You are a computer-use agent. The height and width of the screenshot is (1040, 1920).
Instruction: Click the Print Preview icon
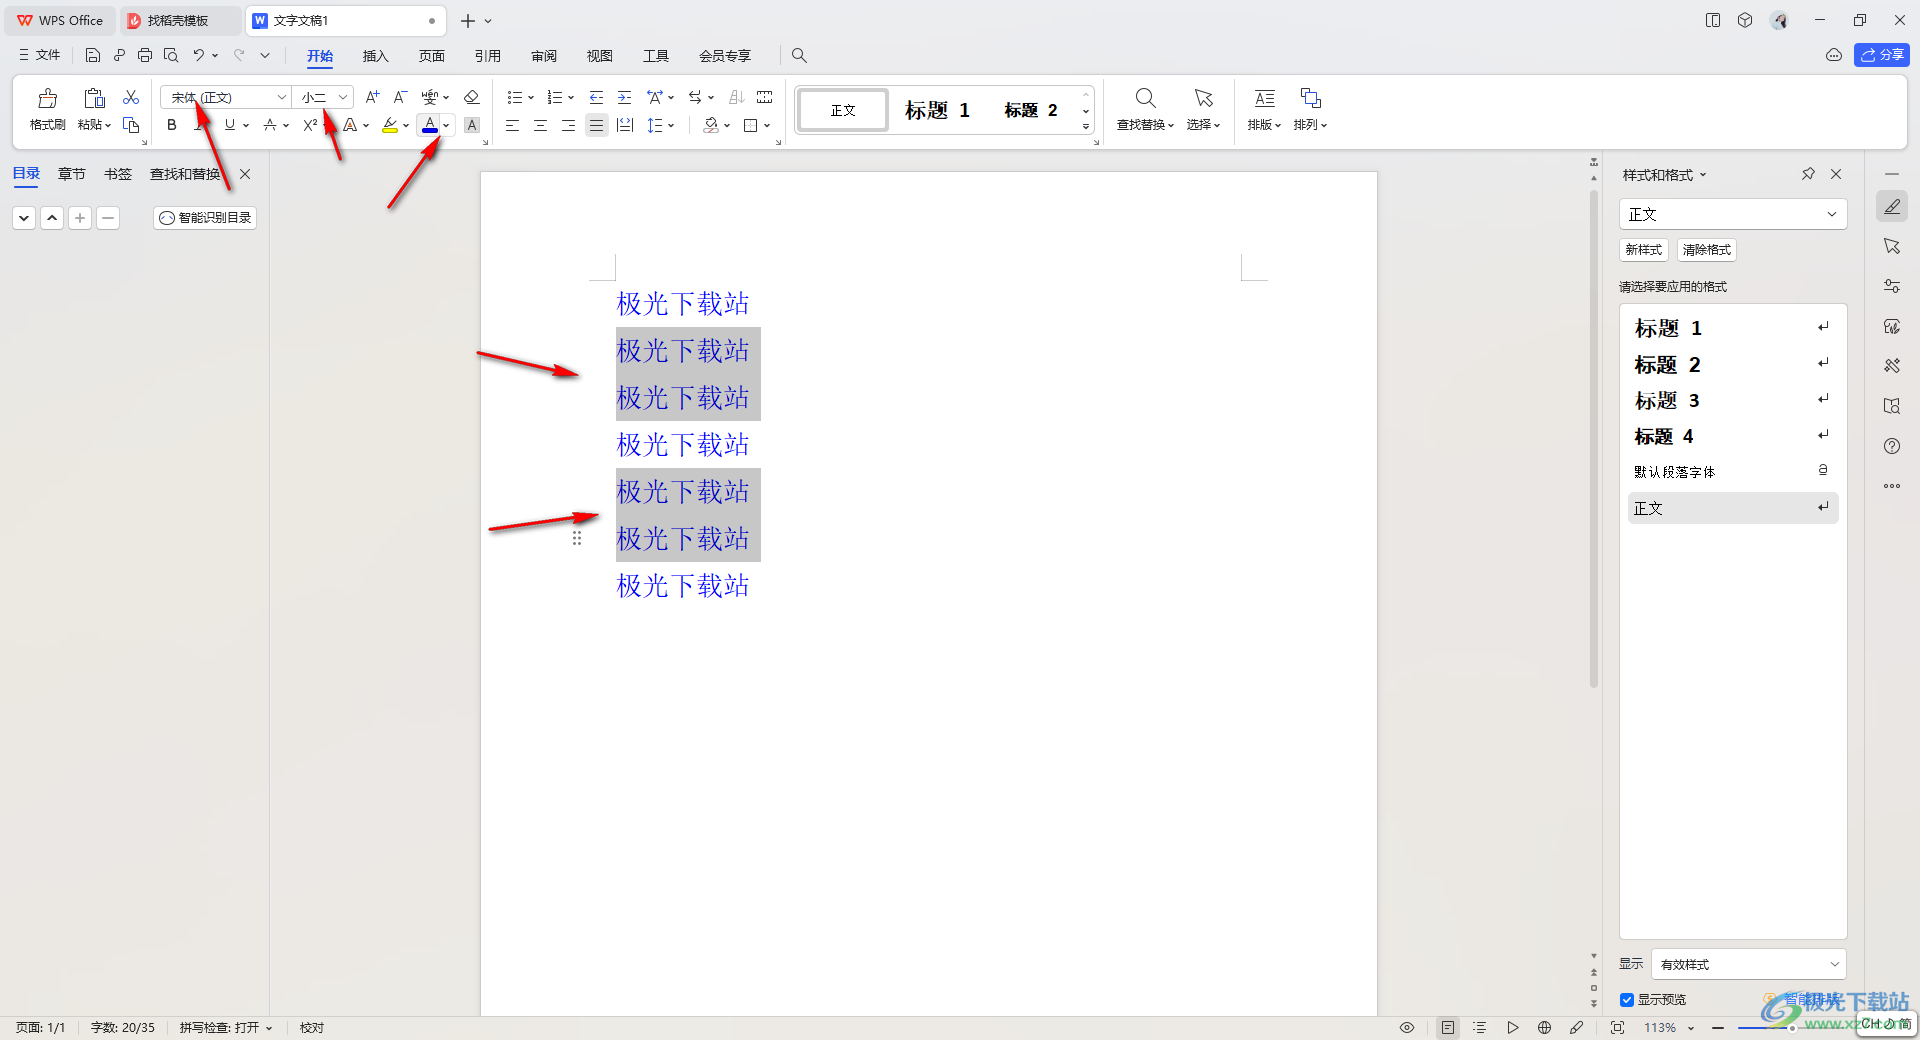(x=171, y=55)
